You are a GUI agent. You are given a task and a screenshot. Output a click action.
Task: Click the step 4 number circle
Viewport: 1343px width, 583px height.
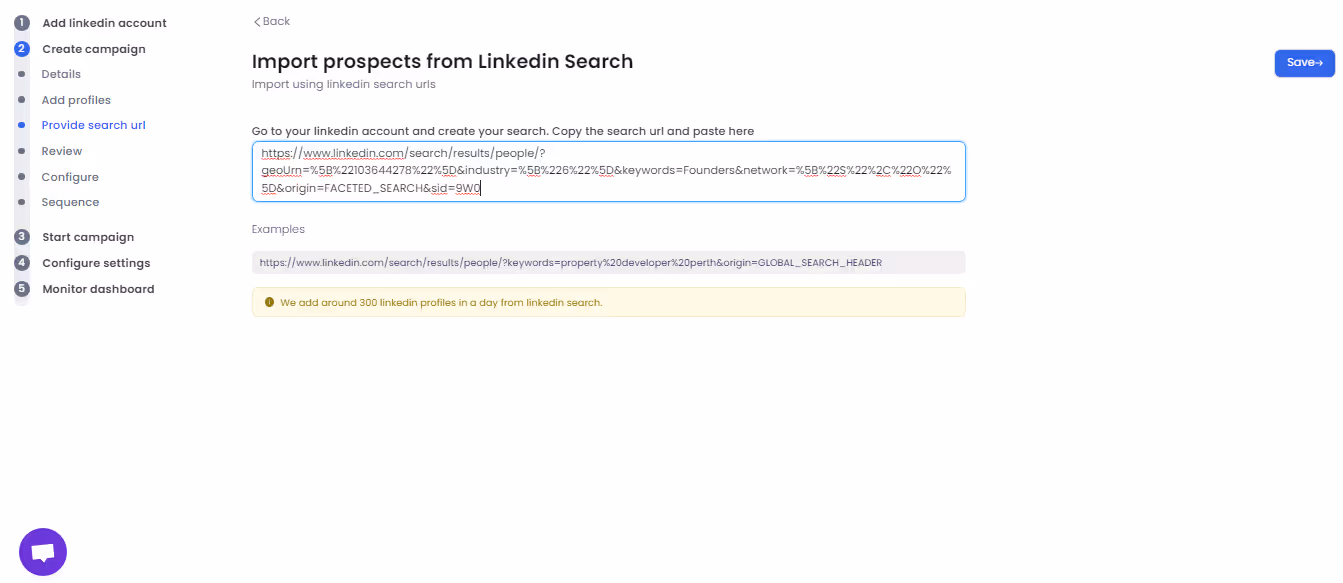(22, 263)
